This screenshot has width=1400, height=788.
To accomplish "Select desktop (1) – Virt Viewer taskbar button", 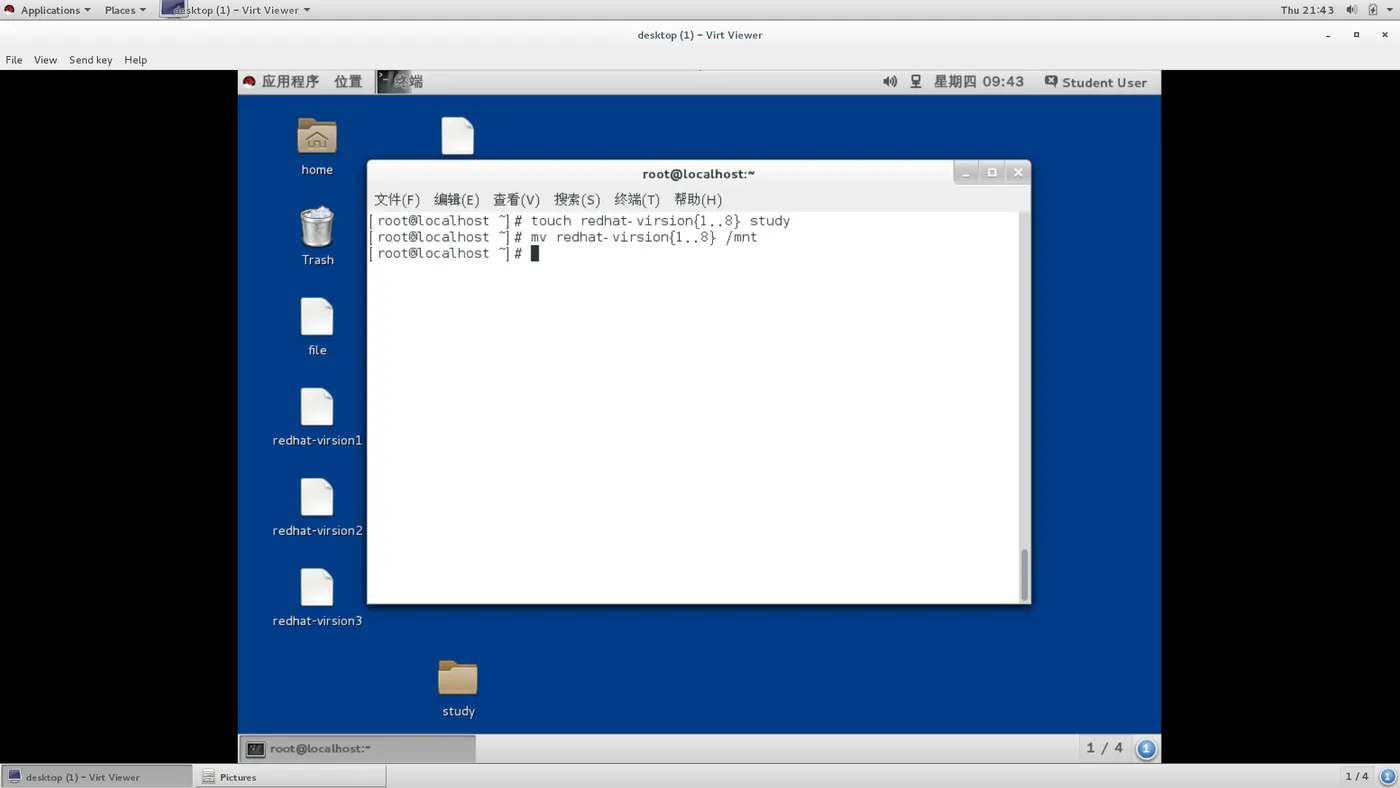I will (96, 777).
